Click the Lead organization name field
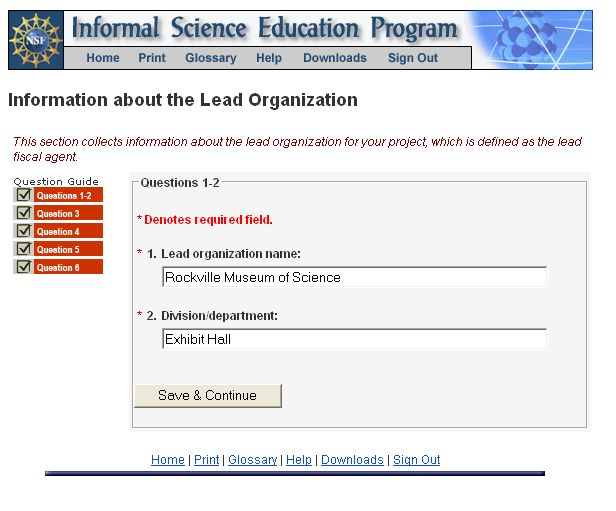The image size is (616, 511). (354, 277)
